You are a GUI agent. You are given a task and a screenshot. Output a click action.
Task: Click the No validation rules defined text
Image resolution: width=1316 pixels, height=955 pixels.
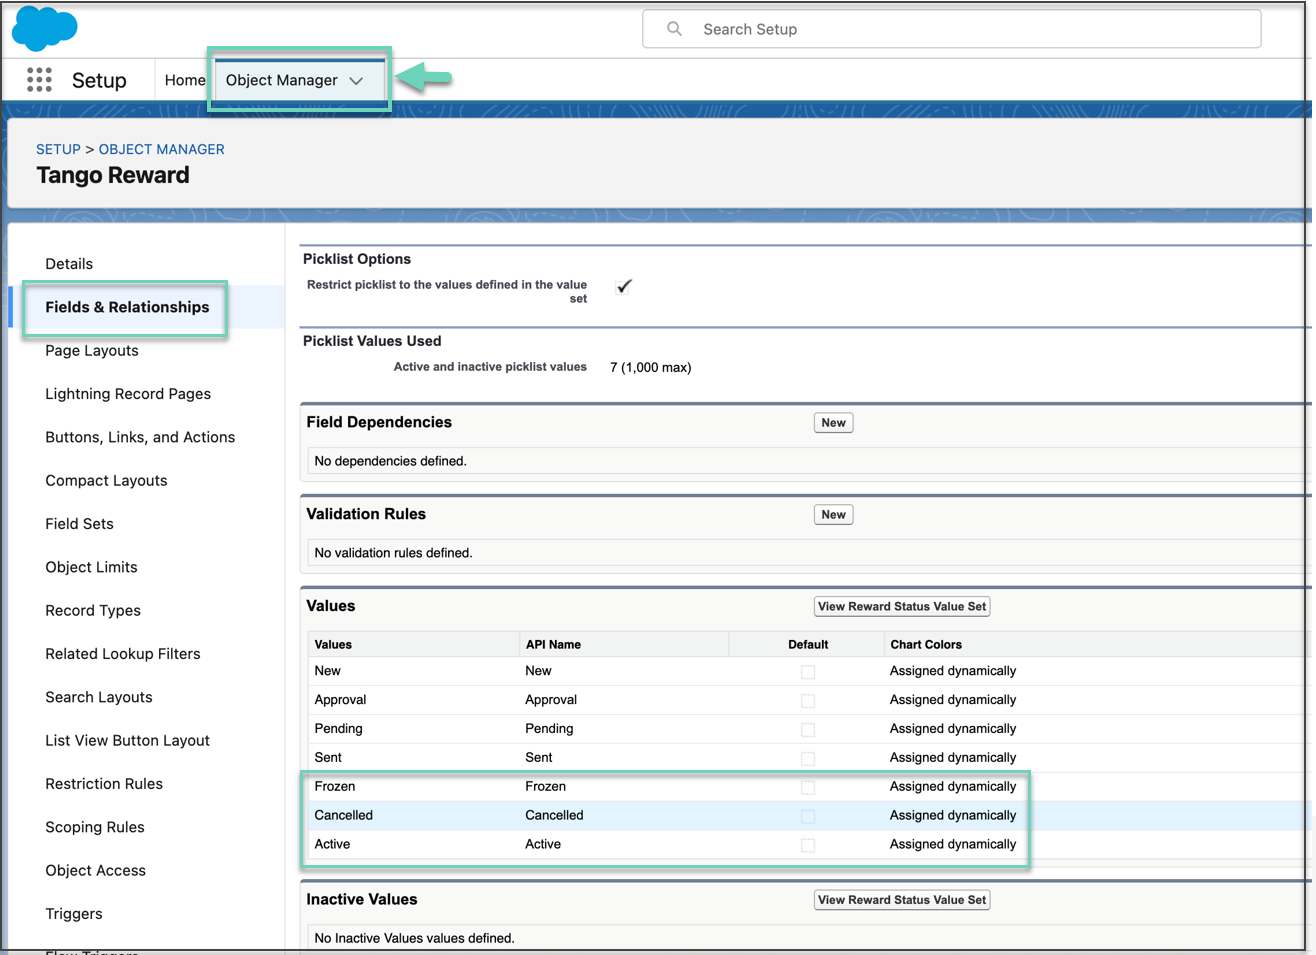pyautogui.click(x=393, y=553)
